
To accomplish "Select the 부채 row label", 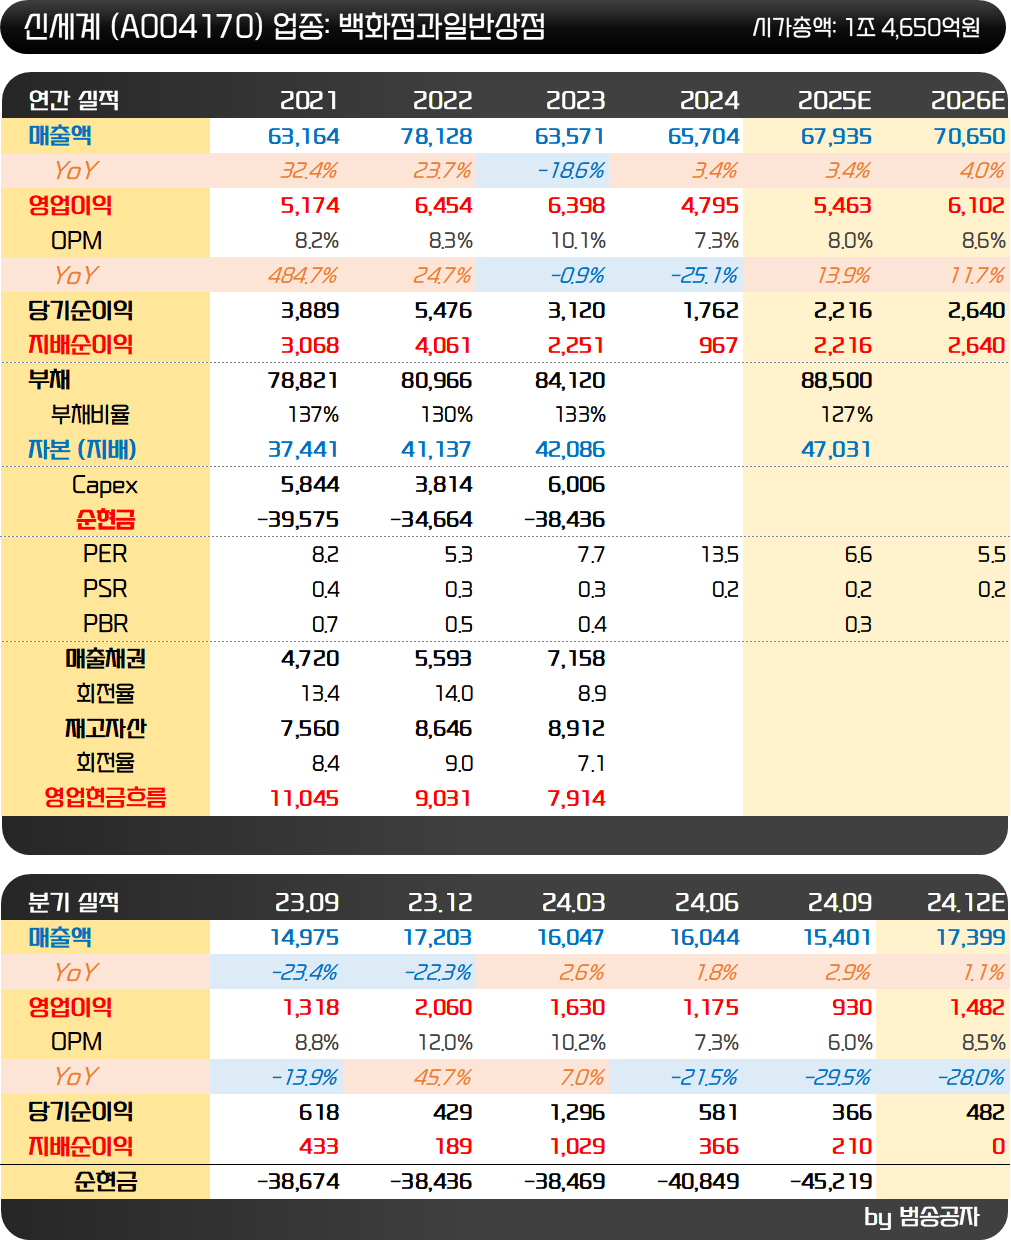I will click(x=49, y=380).
